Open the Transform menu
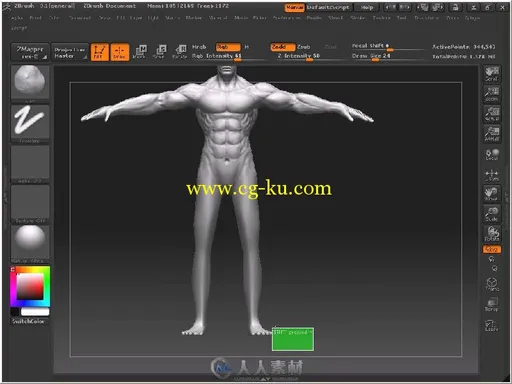 [x=426, y=18]
